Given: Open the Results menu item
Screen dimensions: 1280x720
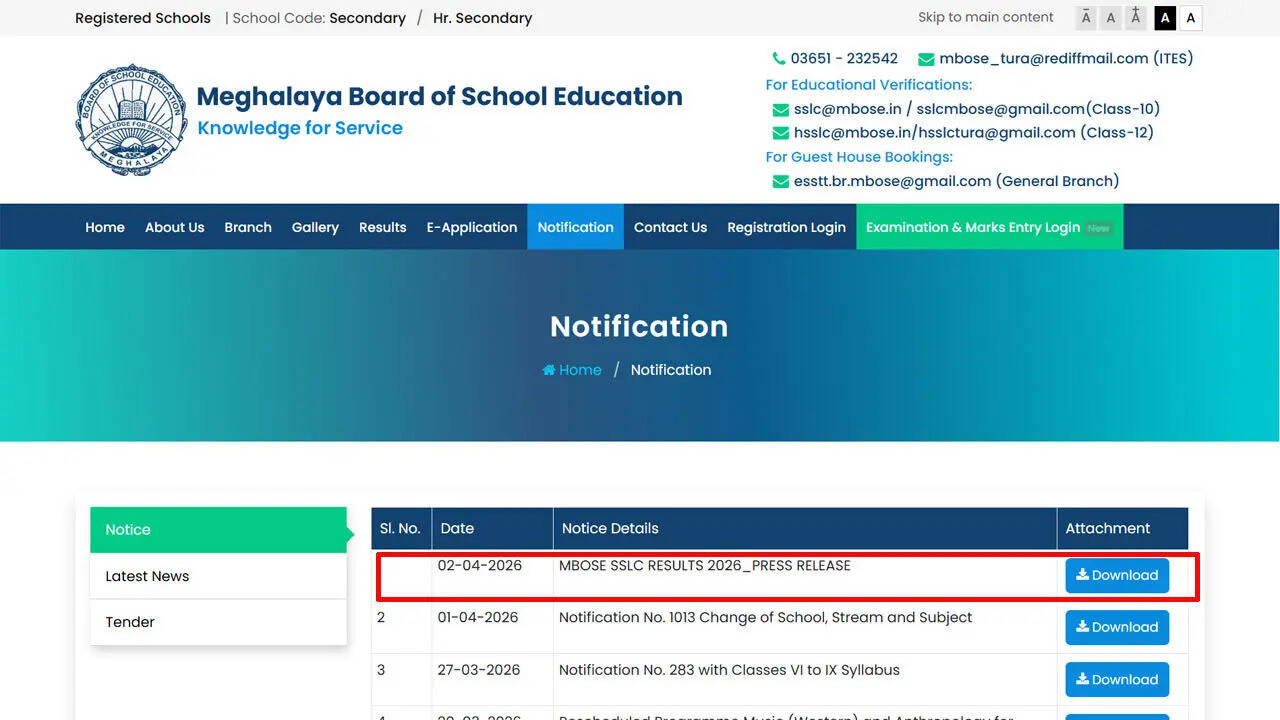Looking at the screenshot, I should tap(382, 227).
